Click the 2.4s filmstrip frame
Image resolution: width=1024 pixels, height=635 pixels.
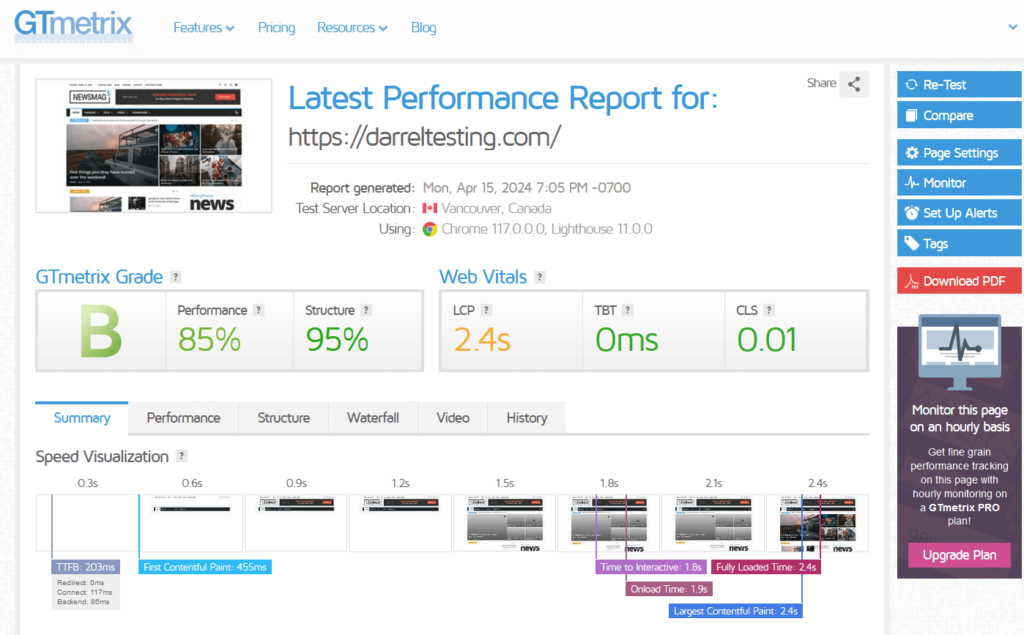[x=817, y=523]
